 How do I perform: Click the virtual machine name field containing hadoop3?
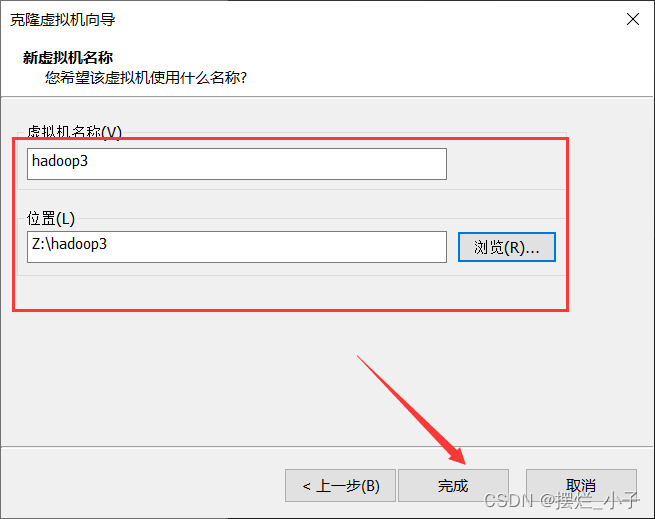click(237, 164)
